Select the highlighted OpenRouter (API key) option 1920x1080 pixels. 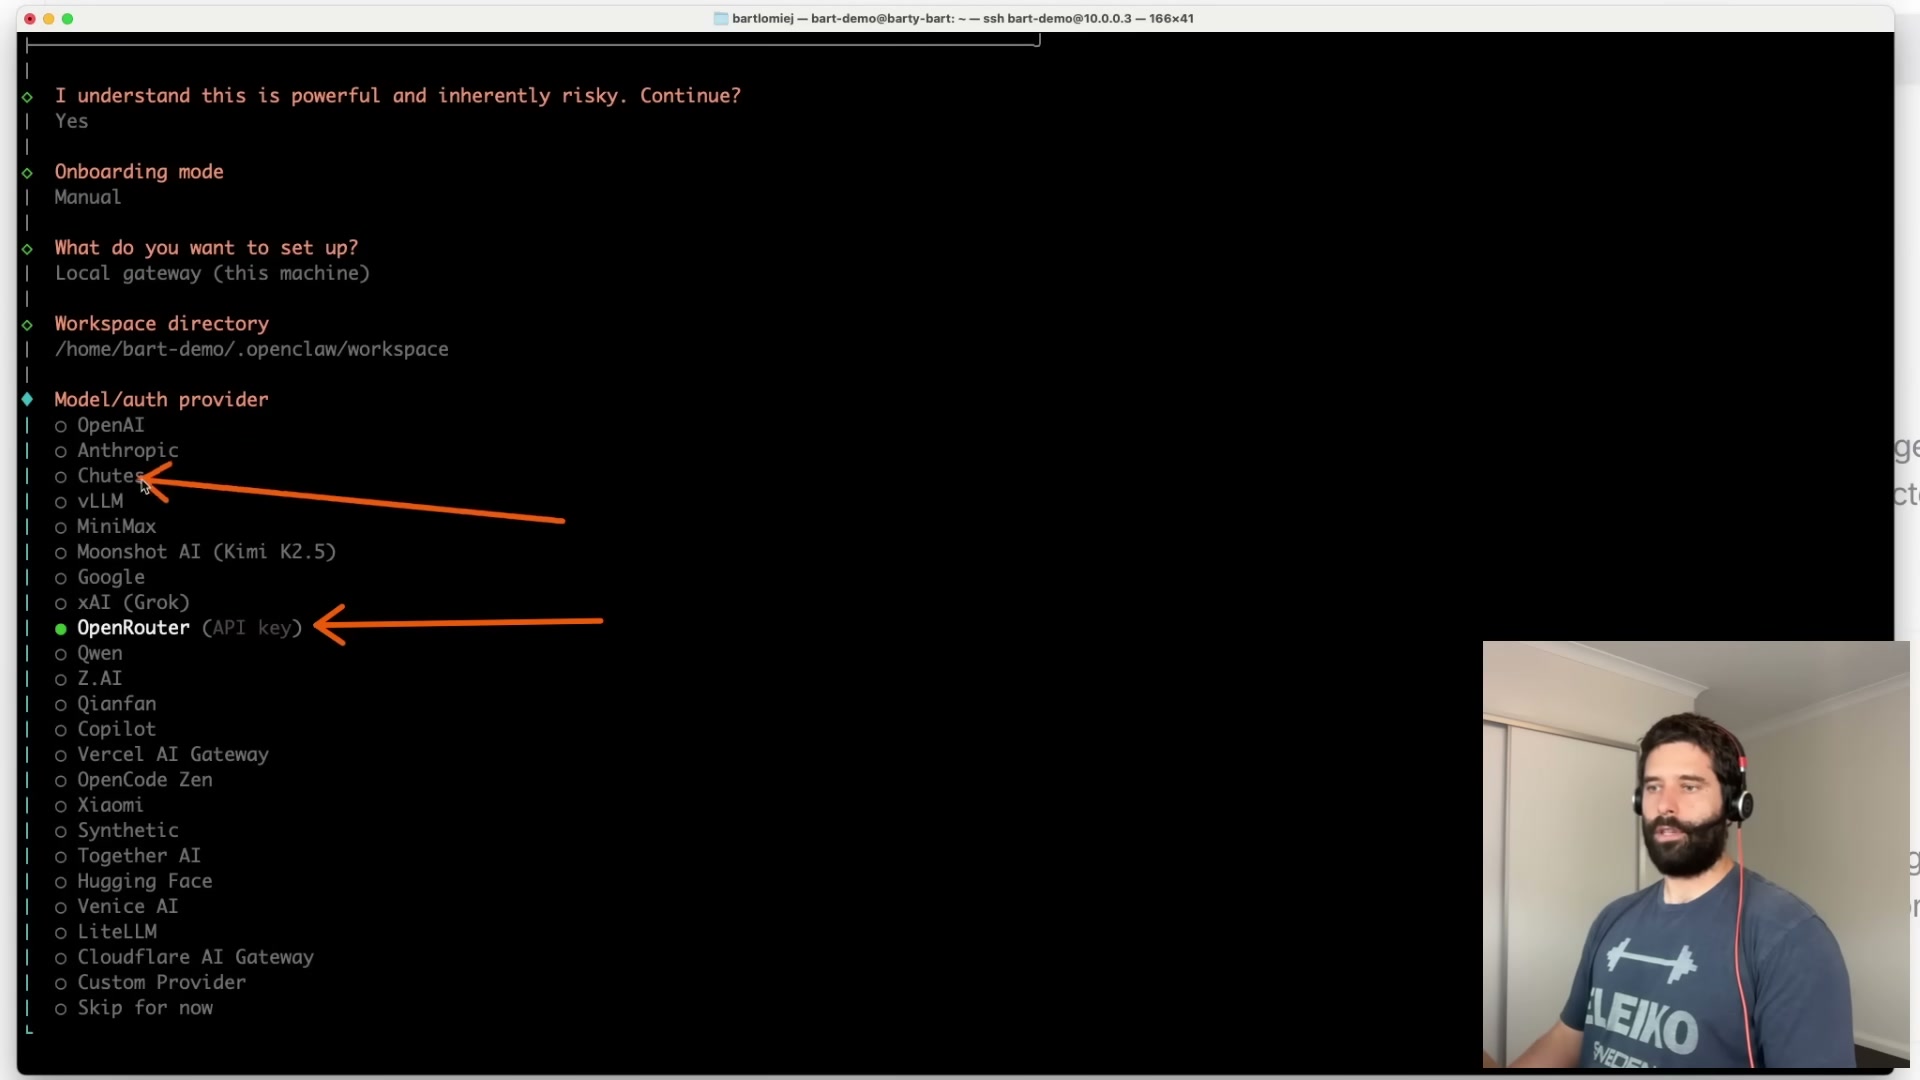[x=178, y=628]
